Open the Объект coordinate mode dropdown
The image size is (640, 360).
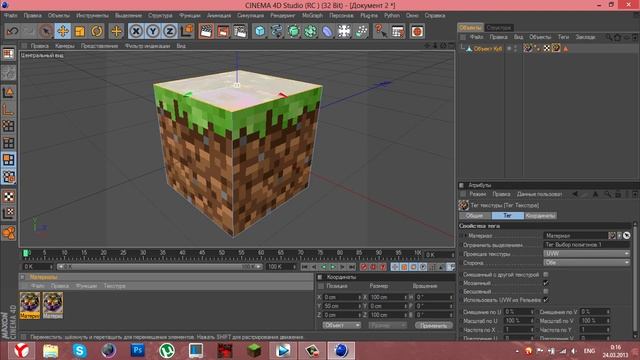click(x=341, y=325)
